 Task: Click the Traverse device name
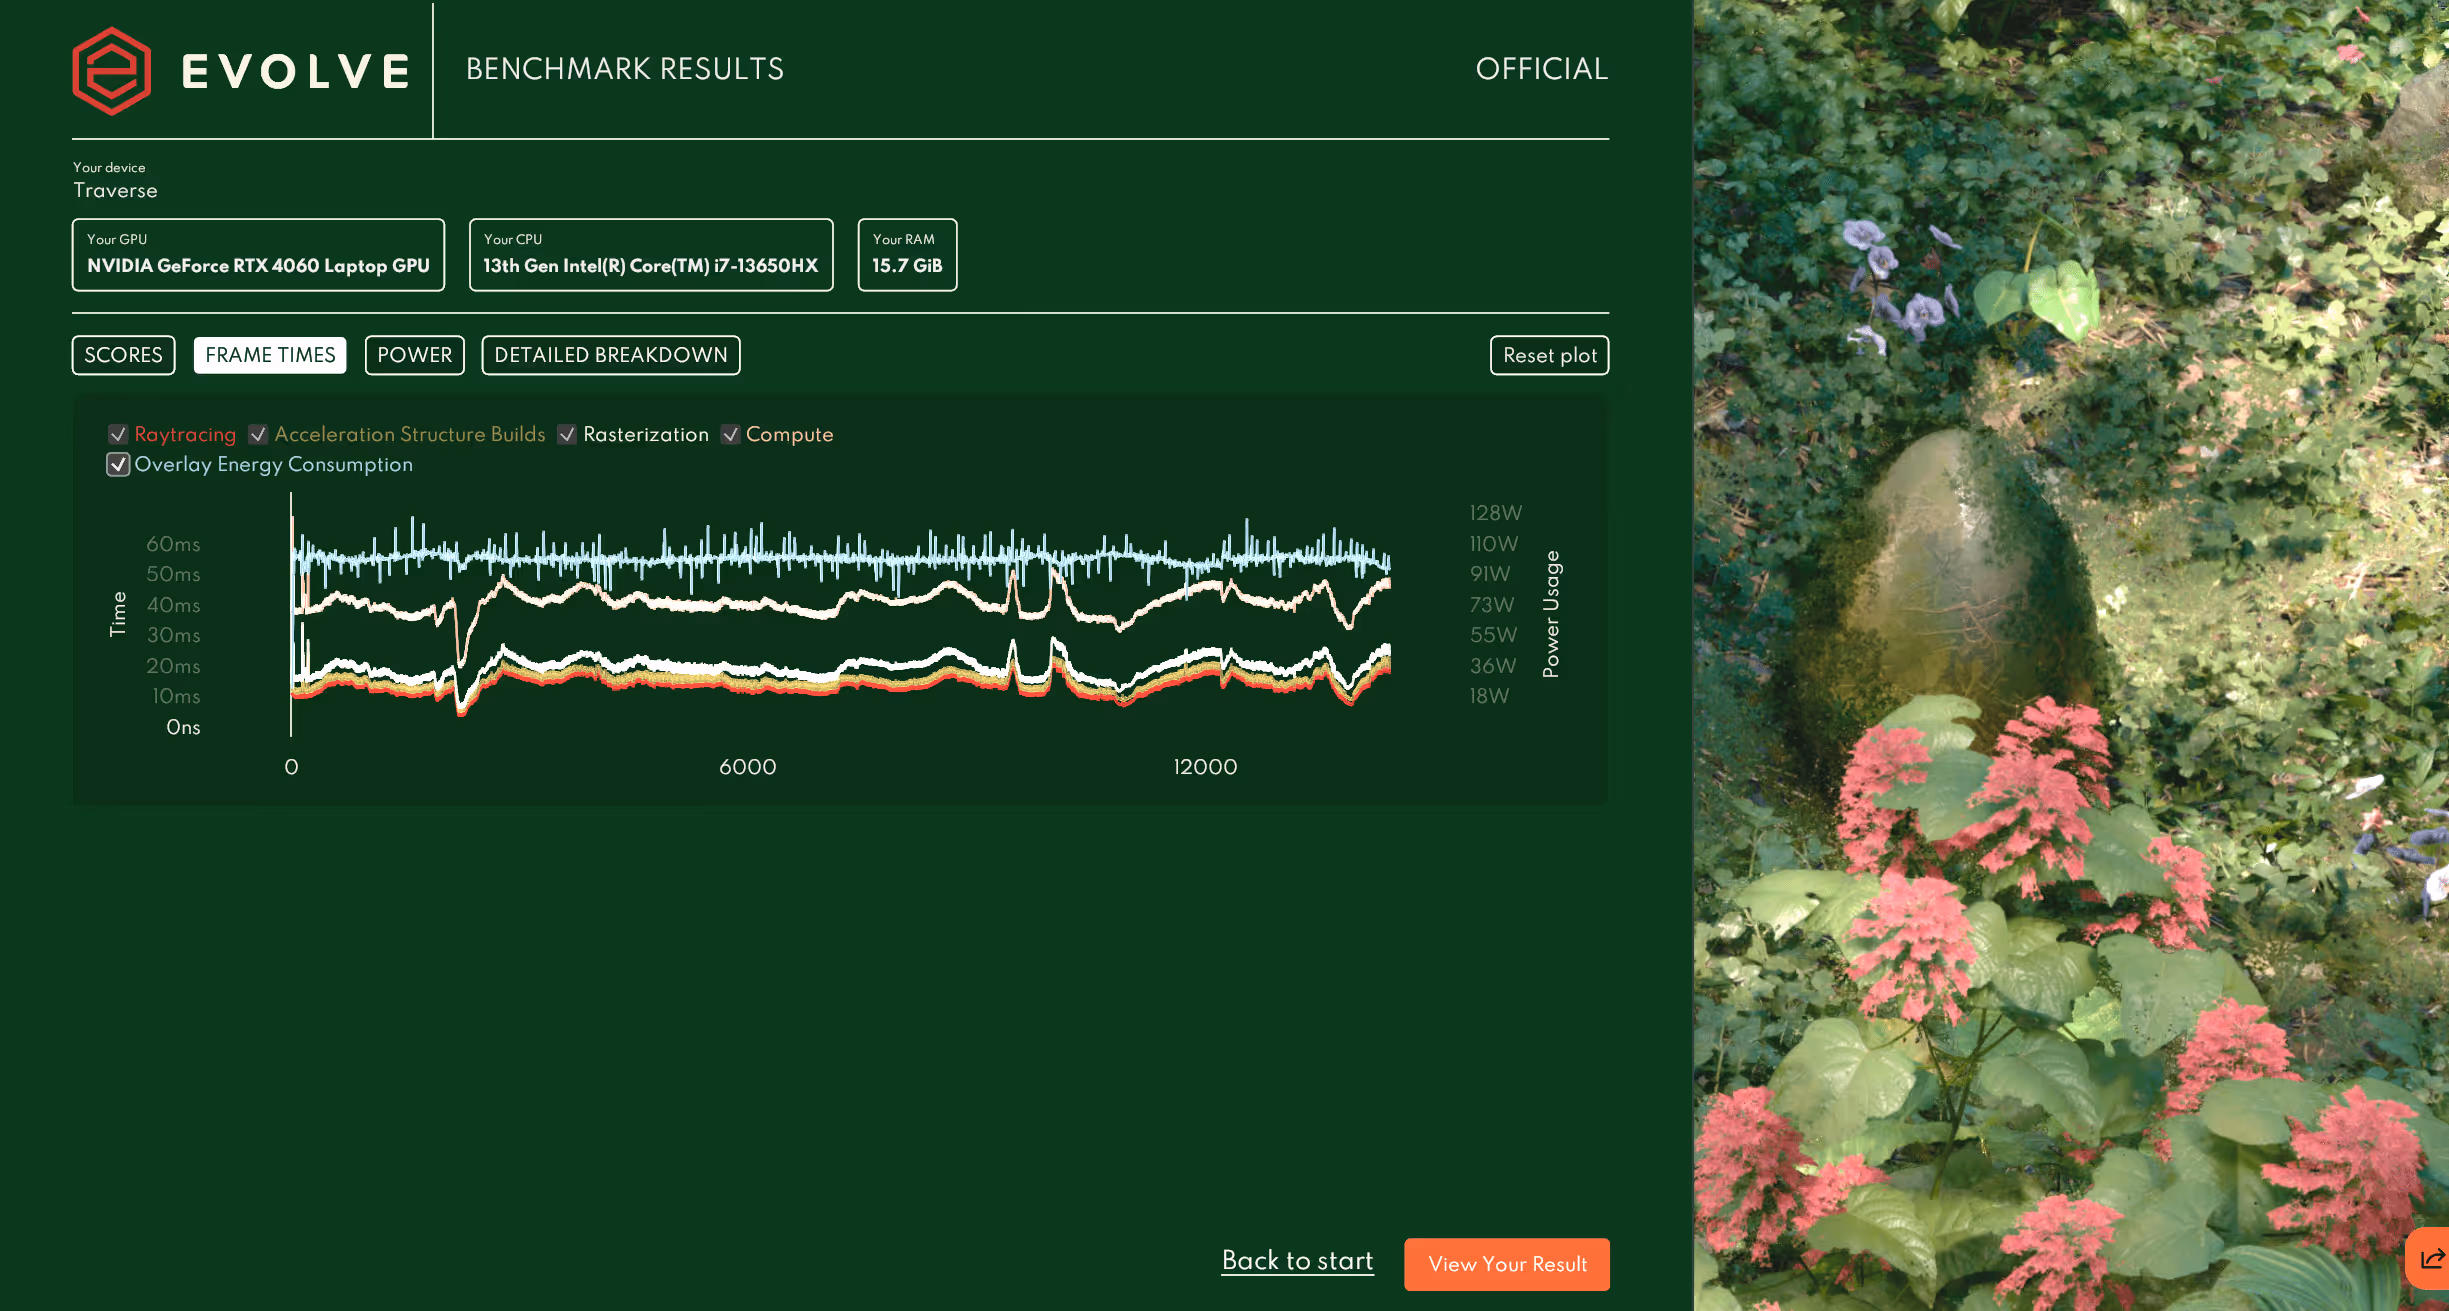click(115, 191)
